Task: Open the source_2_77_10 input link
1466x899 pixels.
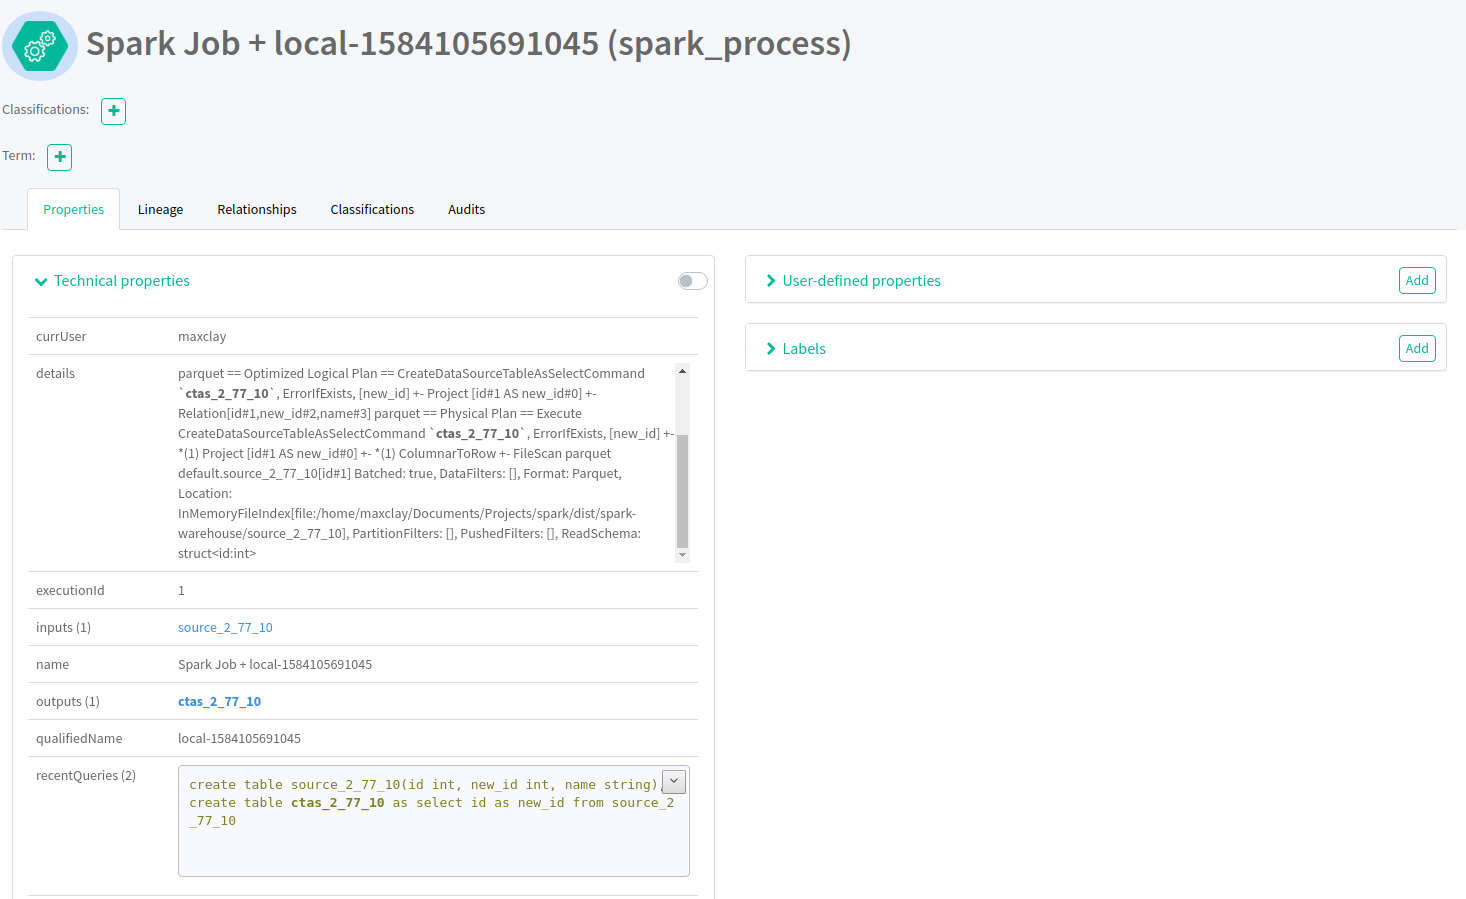Action: tap(225, 628)
